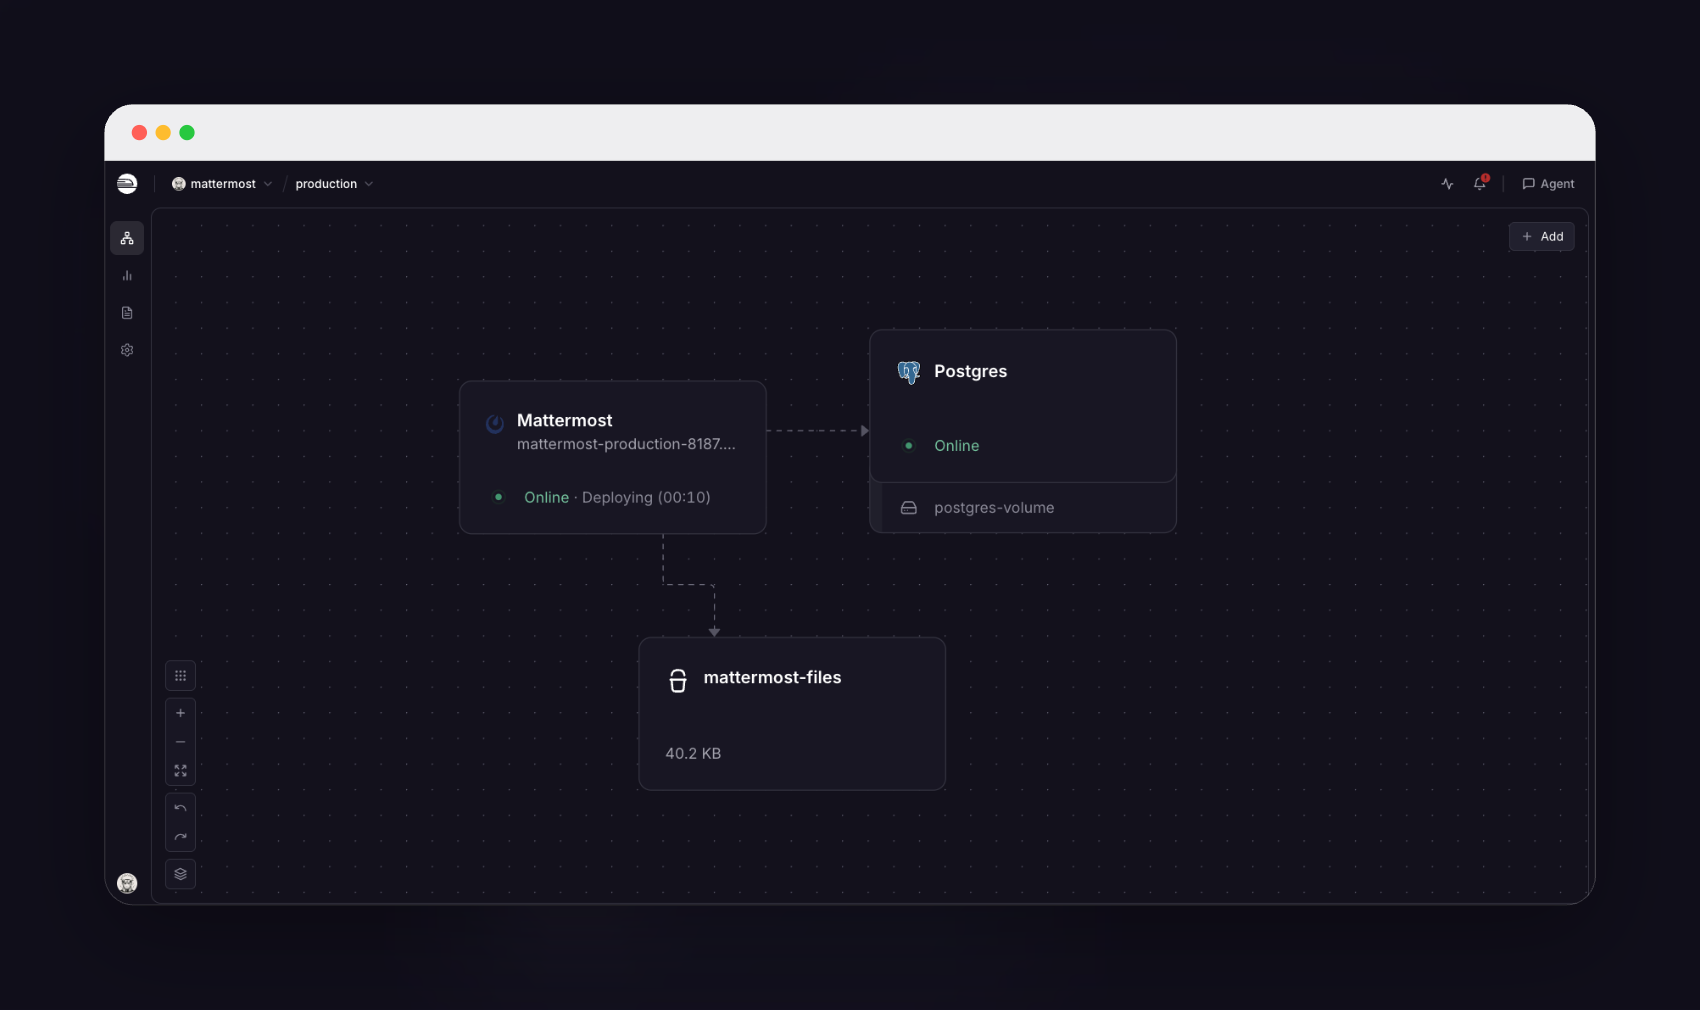The width and height of the screenshot is (1700, 1010).
Task: Open the Logs document sidebar icon
Action: click(x=127, y=313)
